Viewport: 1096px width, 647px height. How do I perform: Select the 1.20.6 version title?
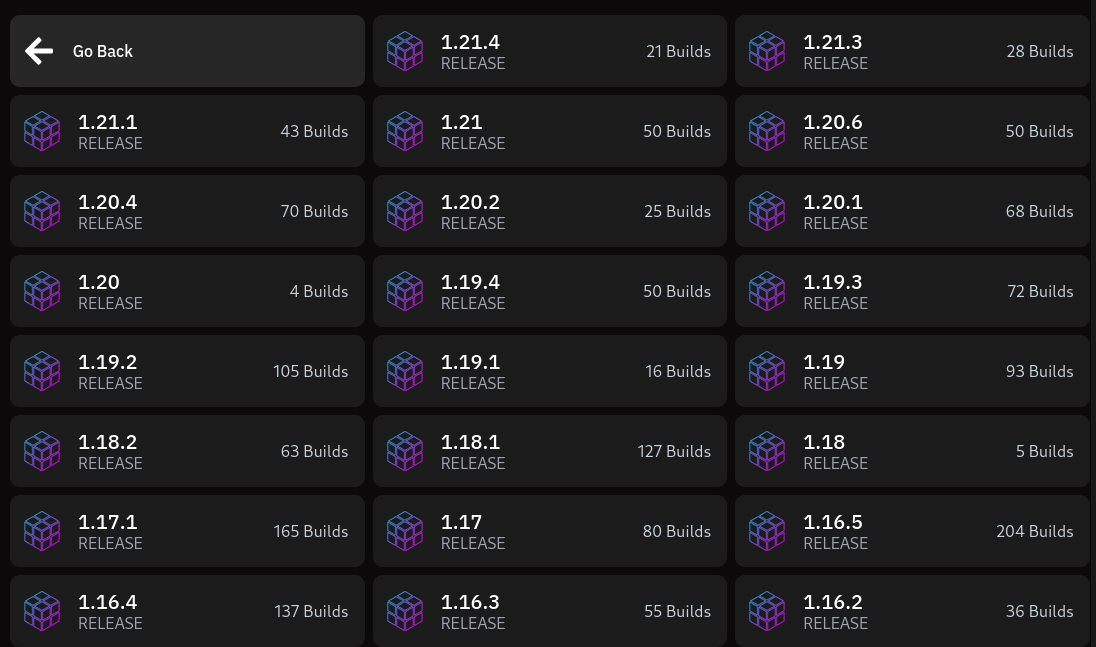coord(833,122)
